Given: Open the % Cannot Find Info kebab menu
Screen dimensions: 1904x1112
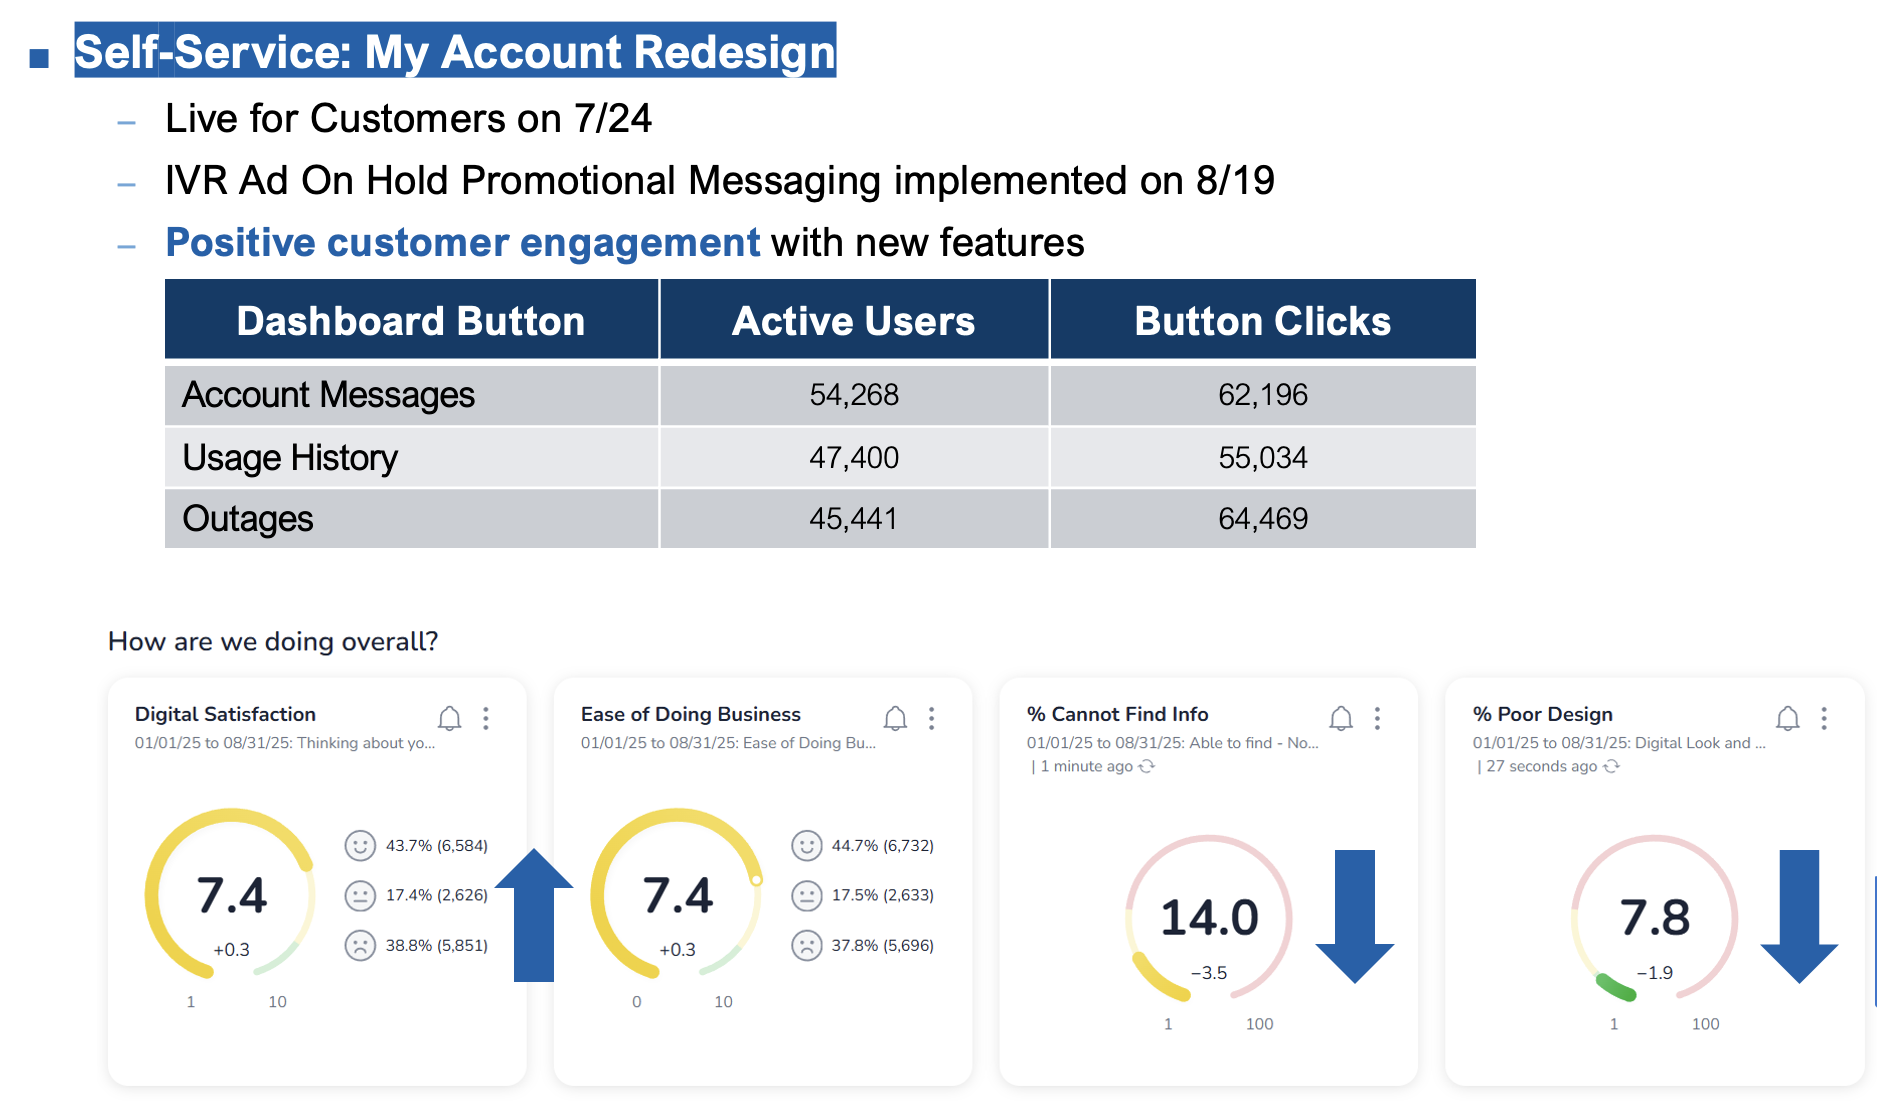Looking at the screenshot, I should point(1377,718).
